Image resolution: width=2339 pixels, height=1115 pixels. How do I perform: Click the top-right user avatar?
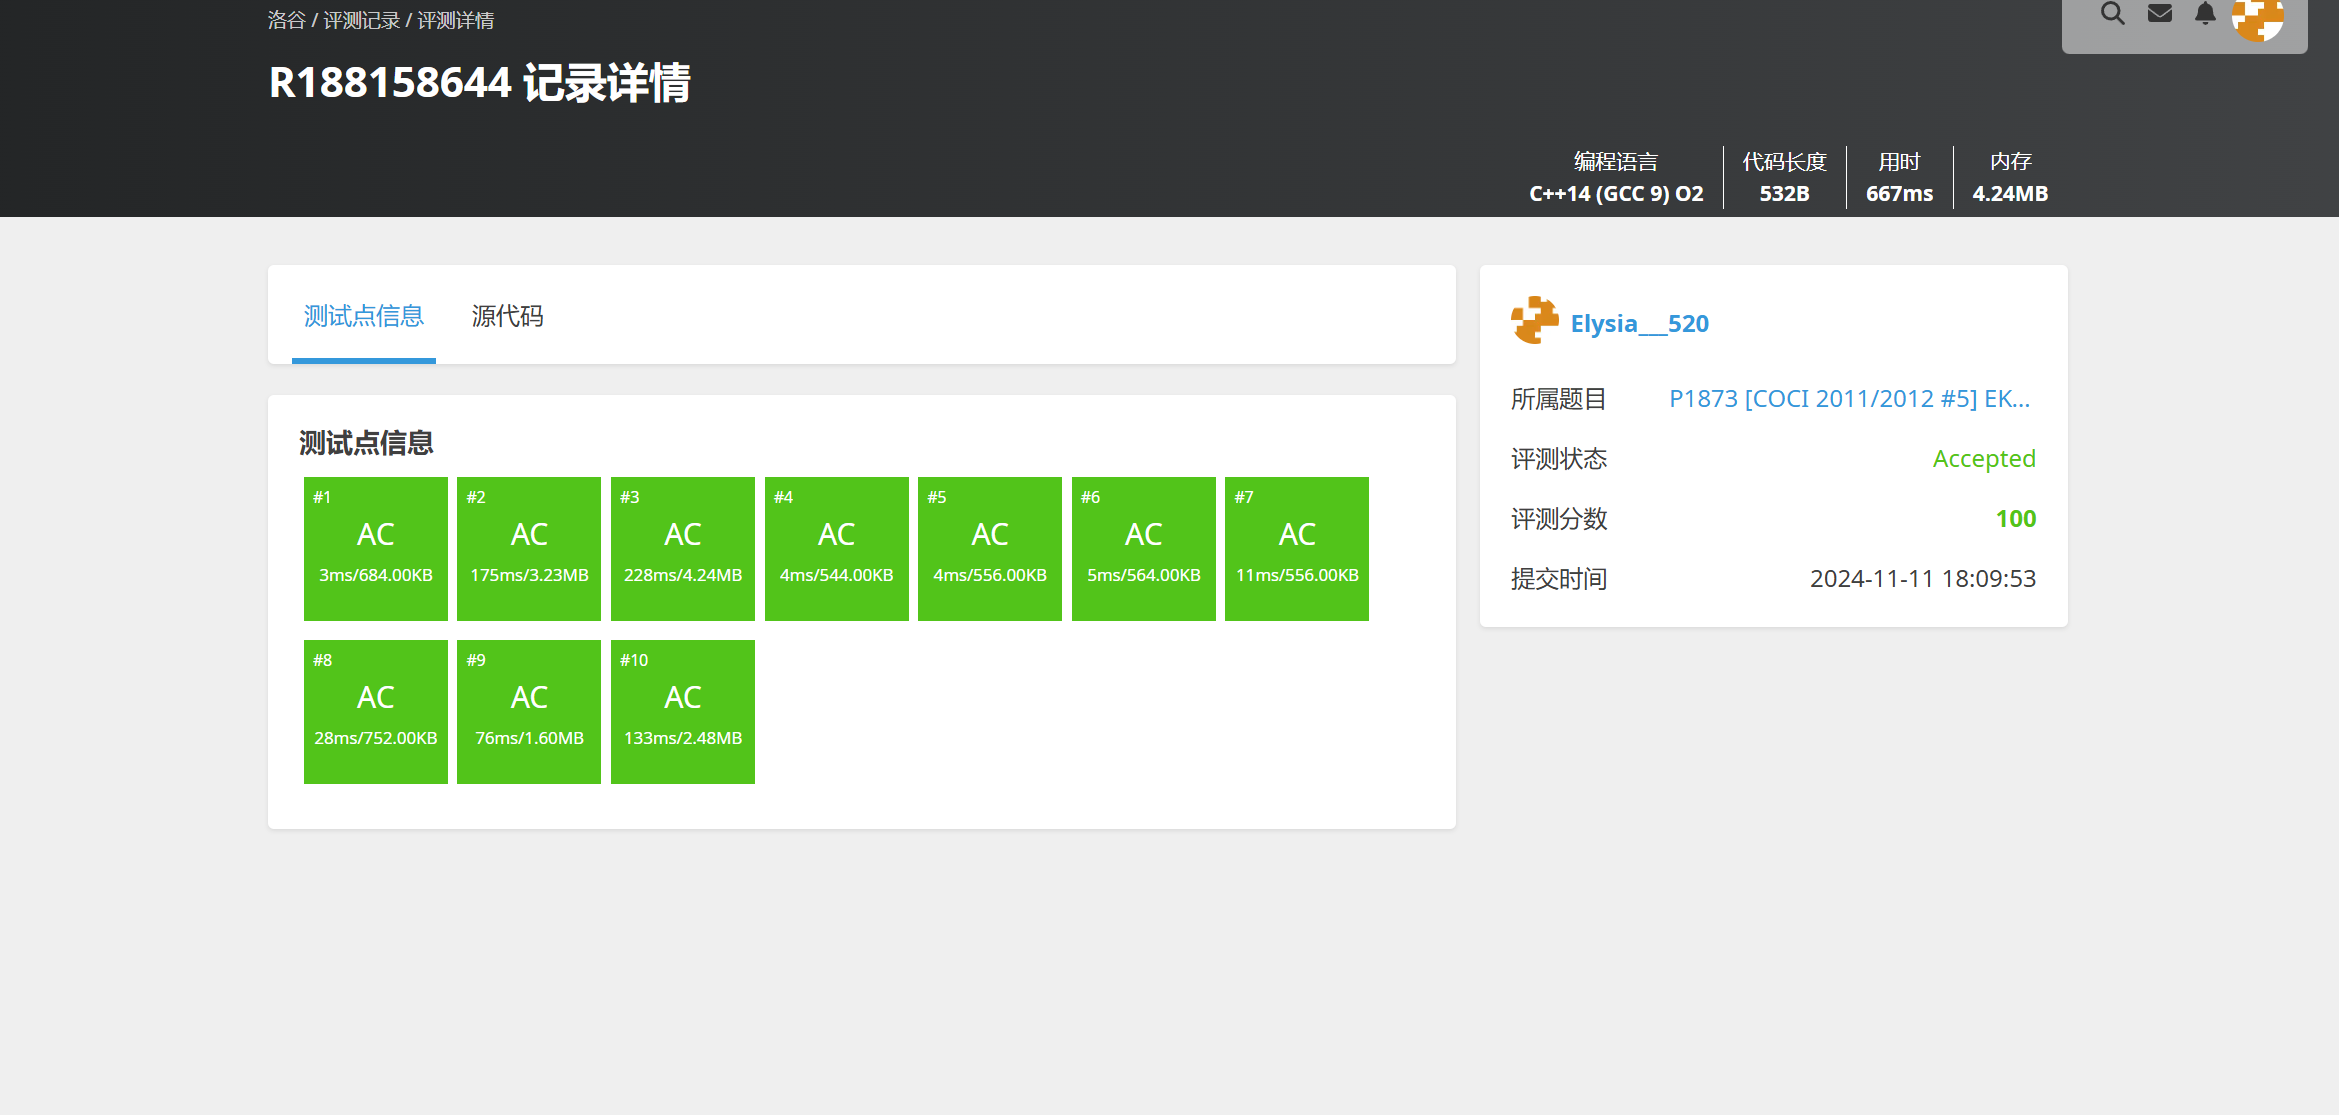(x=2258, y=18)
